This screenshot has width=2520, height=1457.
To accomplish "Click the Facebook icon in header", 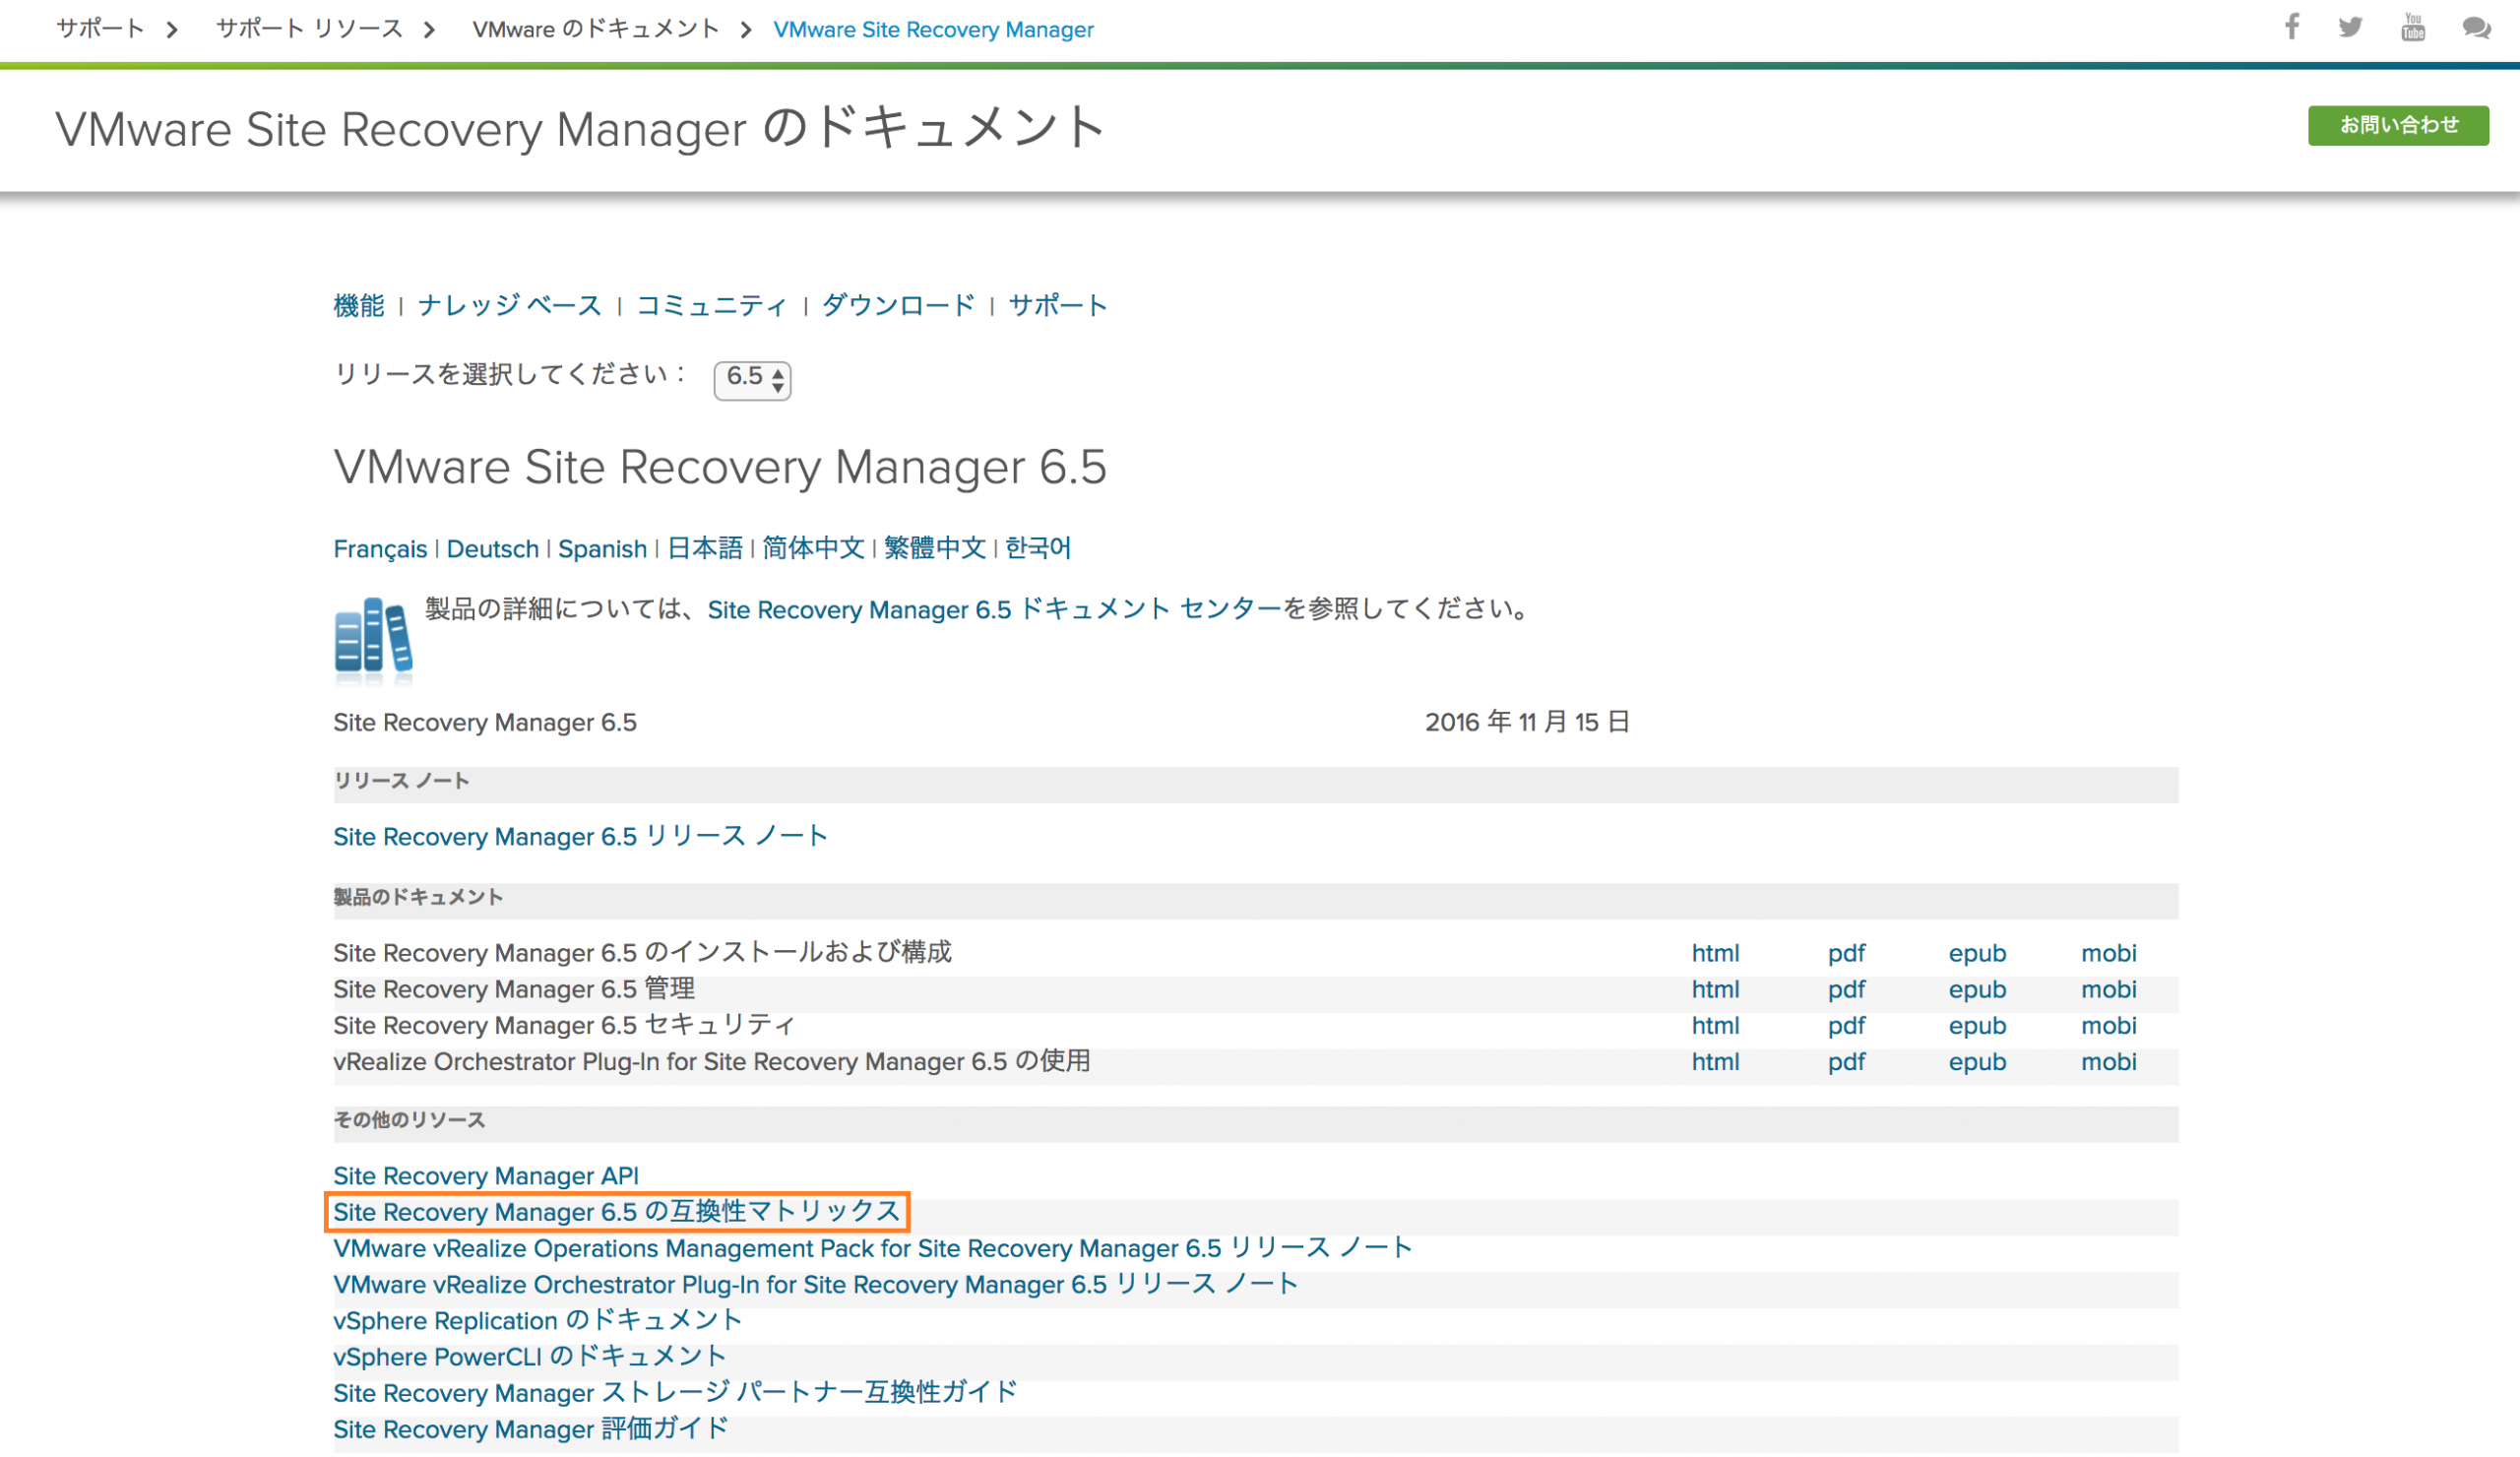I will coord(2292,27).
